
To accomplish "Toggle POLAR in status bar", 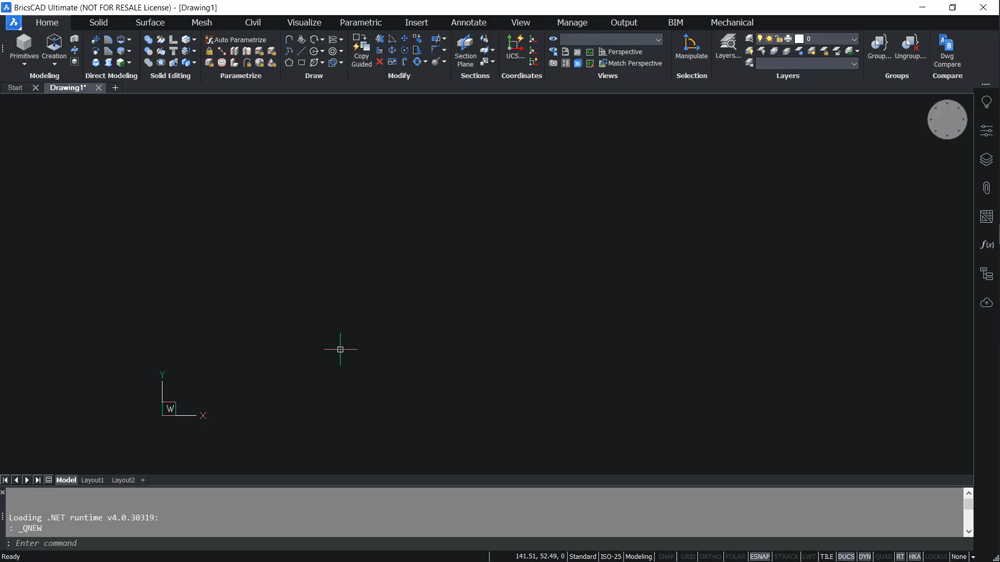I will tap(735, 556).
